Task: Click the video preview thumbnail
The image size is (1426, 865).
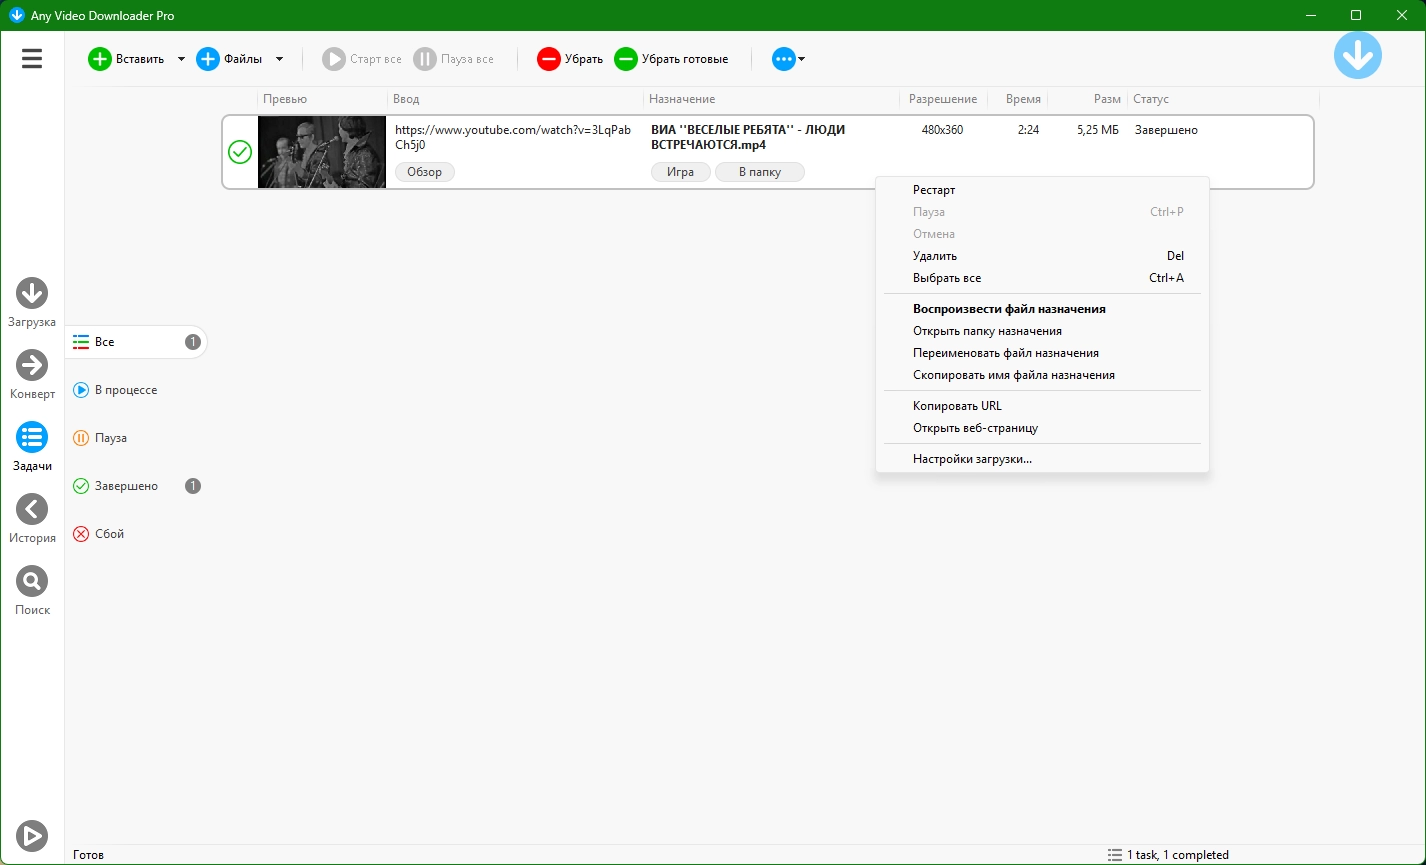Action: point(322,152)
